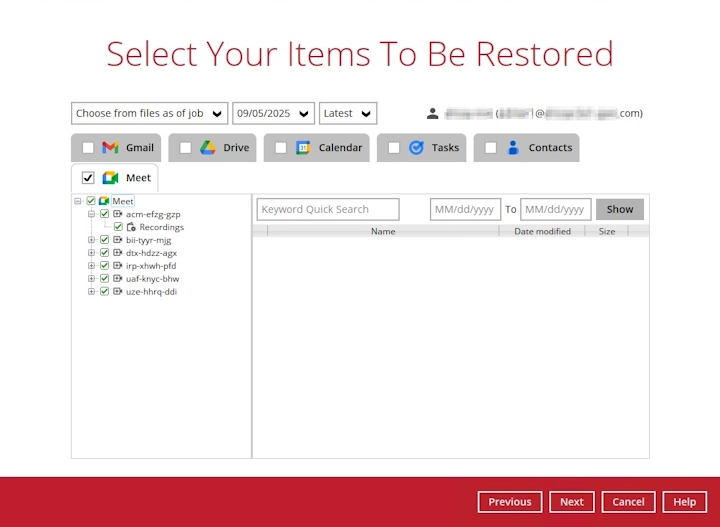Open the 09/05/2025 date dropdown
720x527 pixels.
(273, 114)
